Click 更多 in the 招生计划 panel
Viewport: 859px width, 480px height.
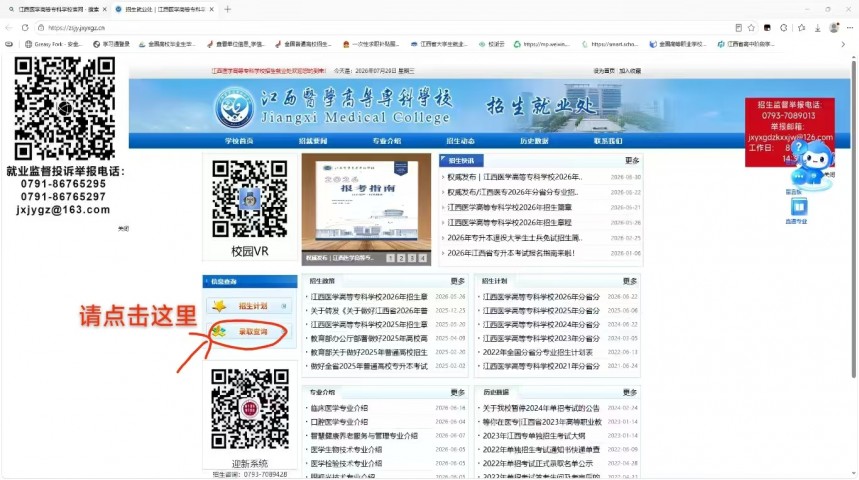[x=630, y=281]
